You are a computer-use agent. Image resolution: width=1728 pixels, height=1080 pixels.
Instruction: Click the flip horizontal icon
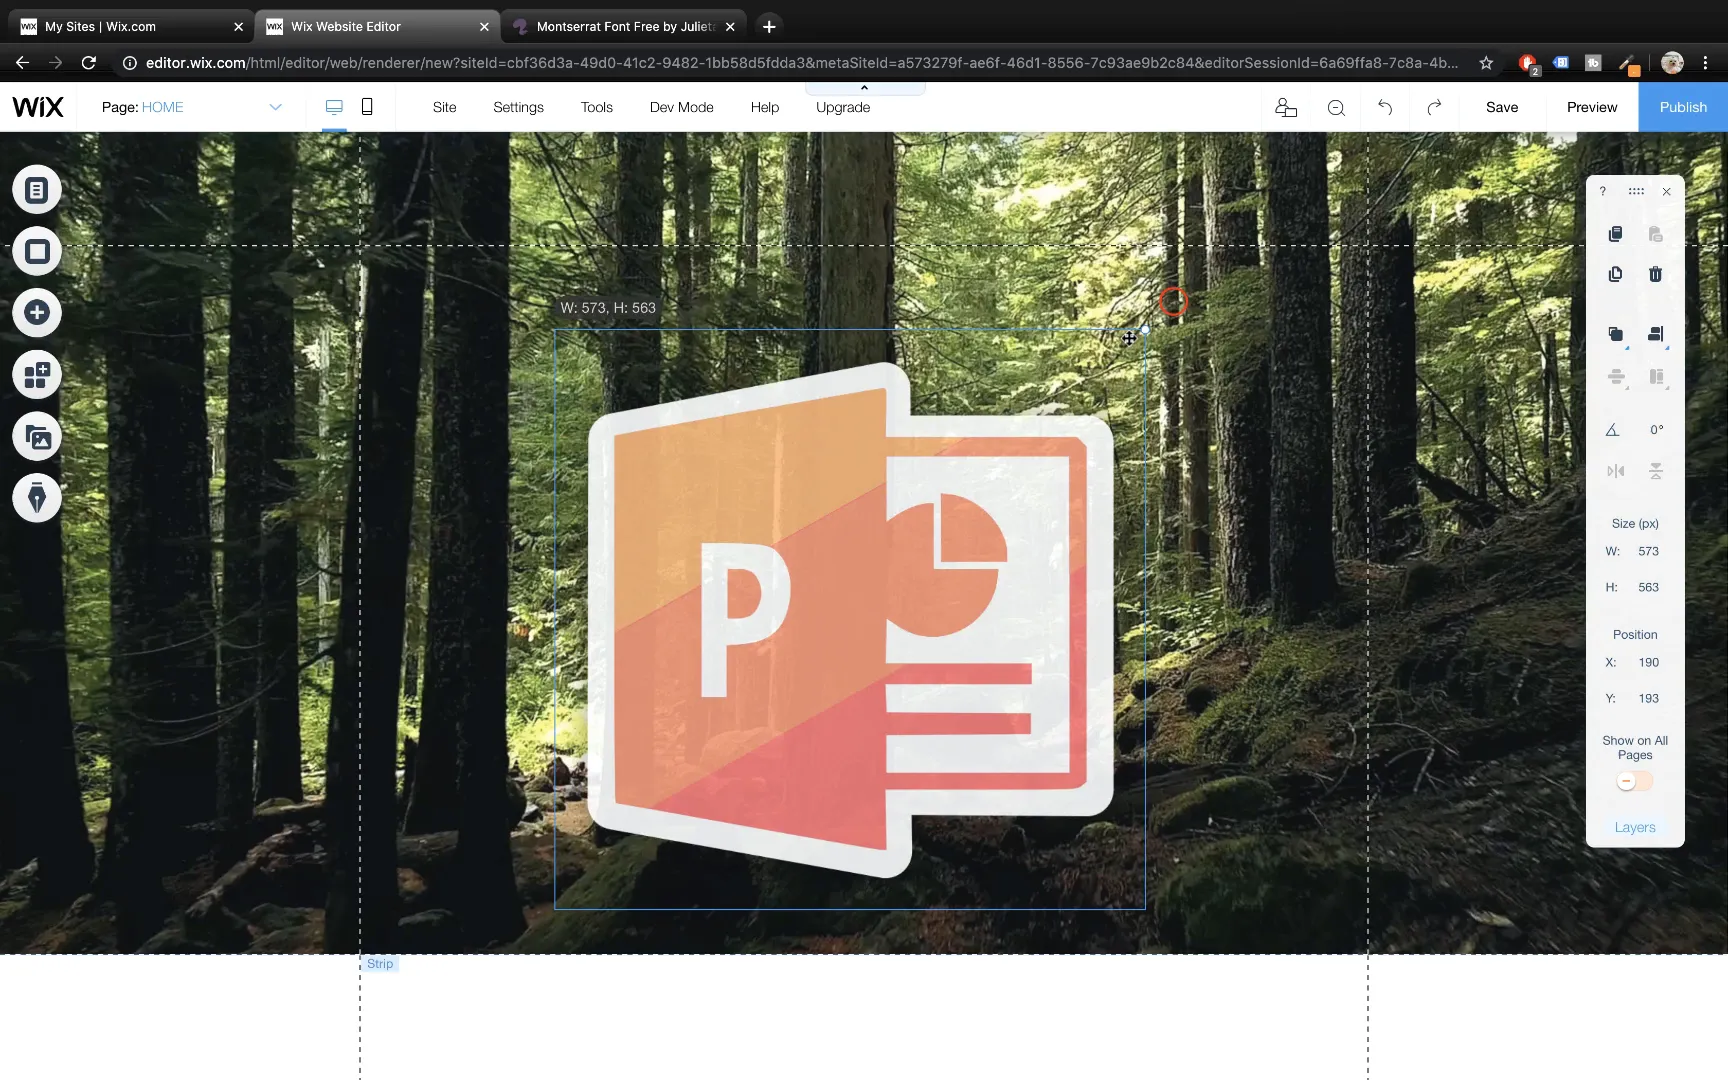click(x=1616, y=471)
